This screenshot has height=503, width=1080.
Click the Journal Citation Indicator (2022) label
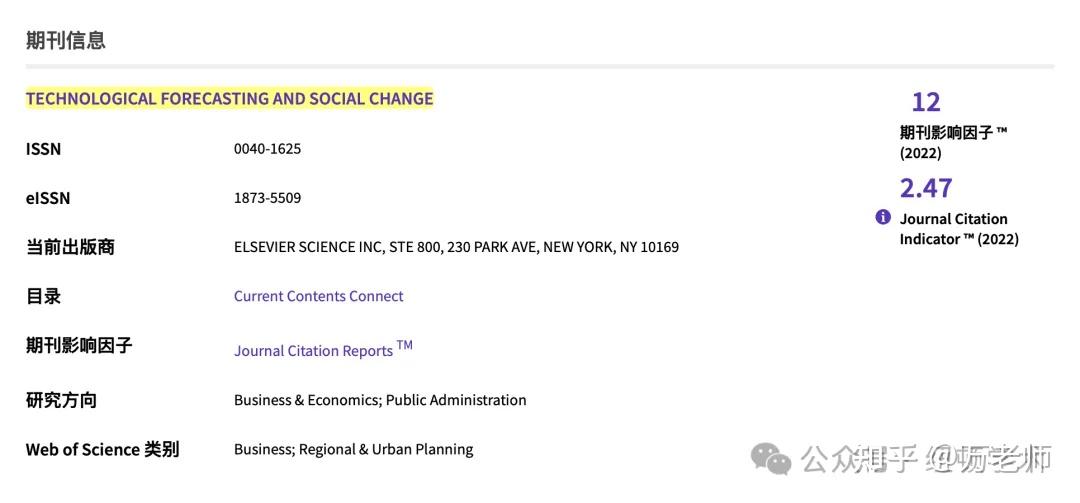click(958, 229)
